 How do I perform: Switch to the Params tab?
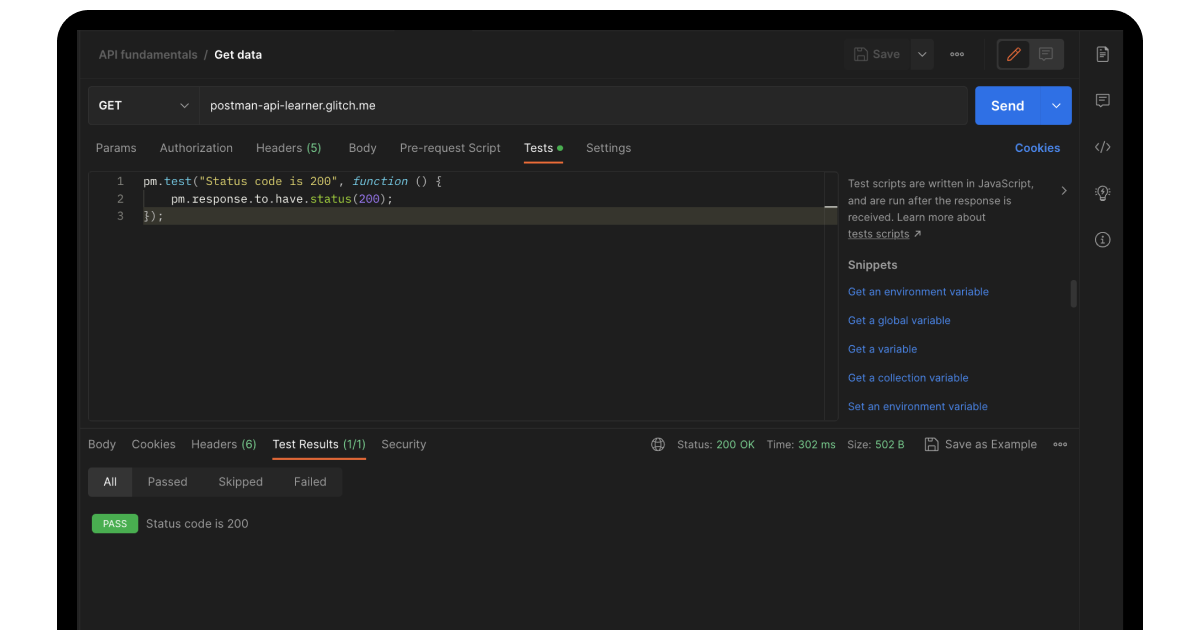(x=116, y=148)
